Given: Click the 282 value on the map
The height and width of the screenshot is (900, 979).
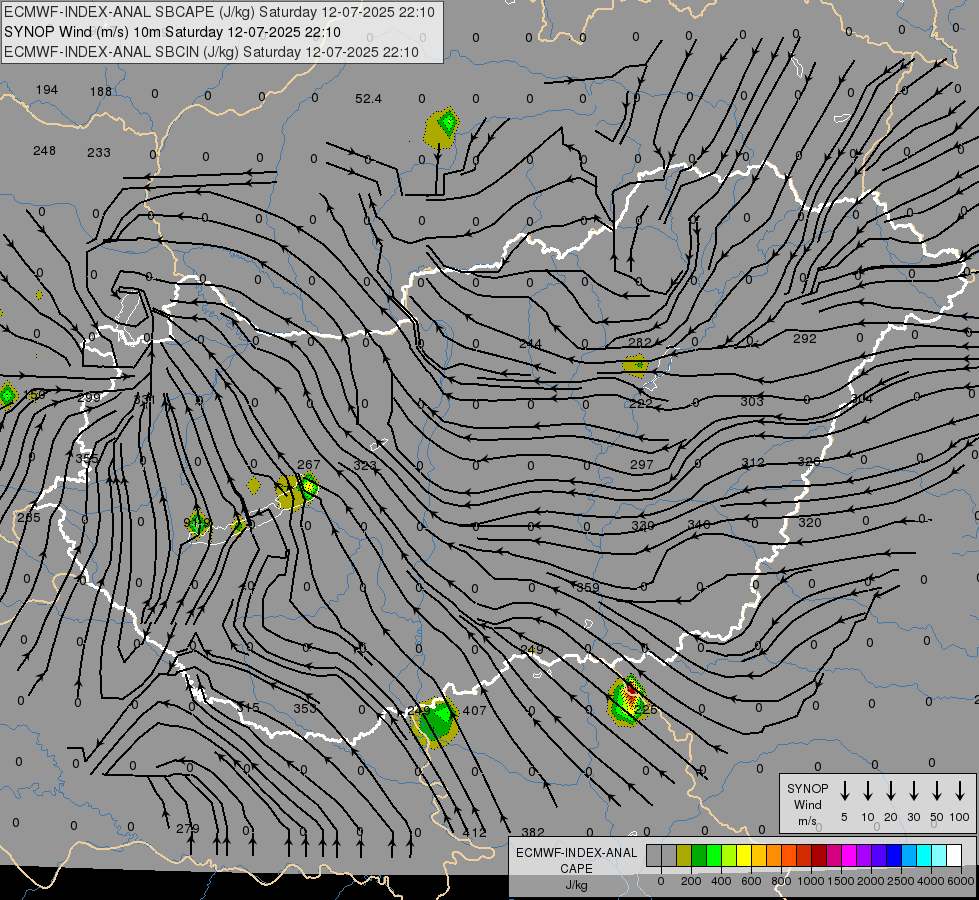Looking at the screenshot, I should click(640, 342).
